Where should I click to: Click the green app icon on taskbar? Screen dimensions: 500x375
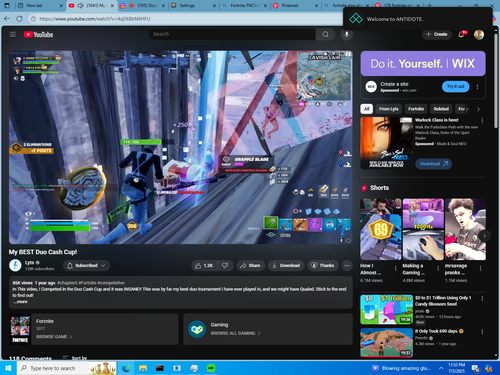click(211, 368)
